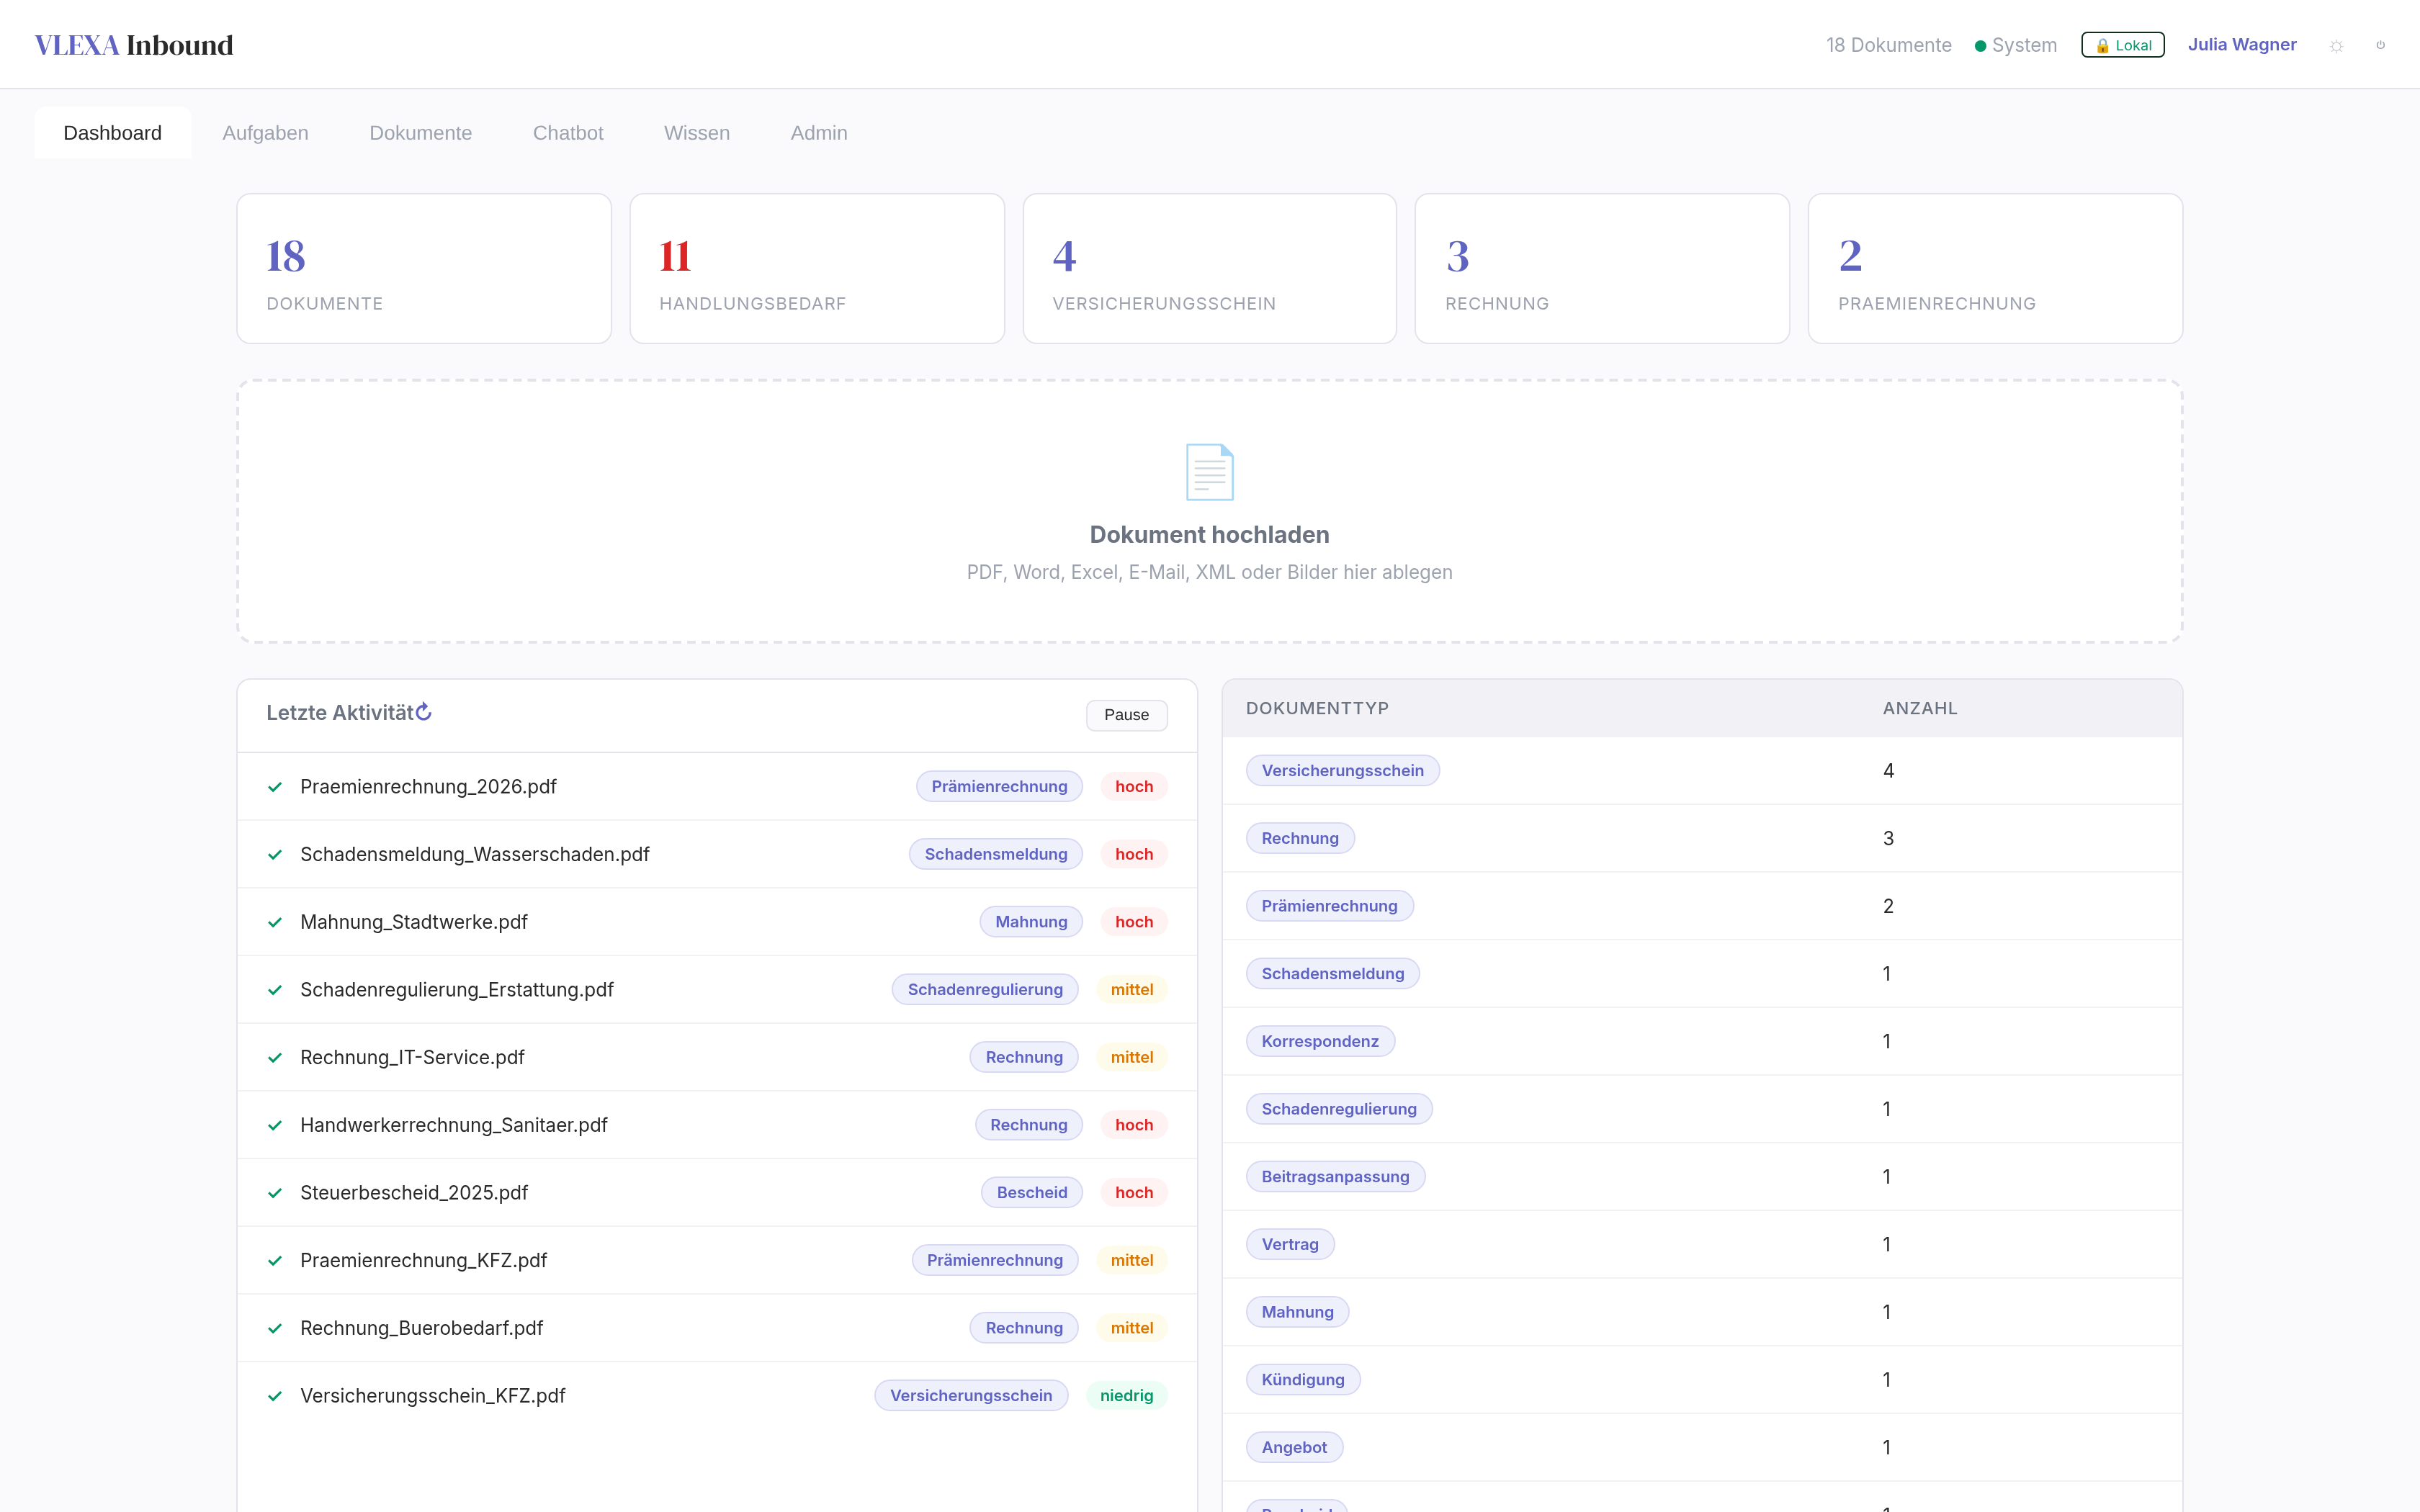Open Rechnung_Buerobedarf.pdf file name
The width and height of the screenshot is (2420, 1512).
tap(422, 1328)
